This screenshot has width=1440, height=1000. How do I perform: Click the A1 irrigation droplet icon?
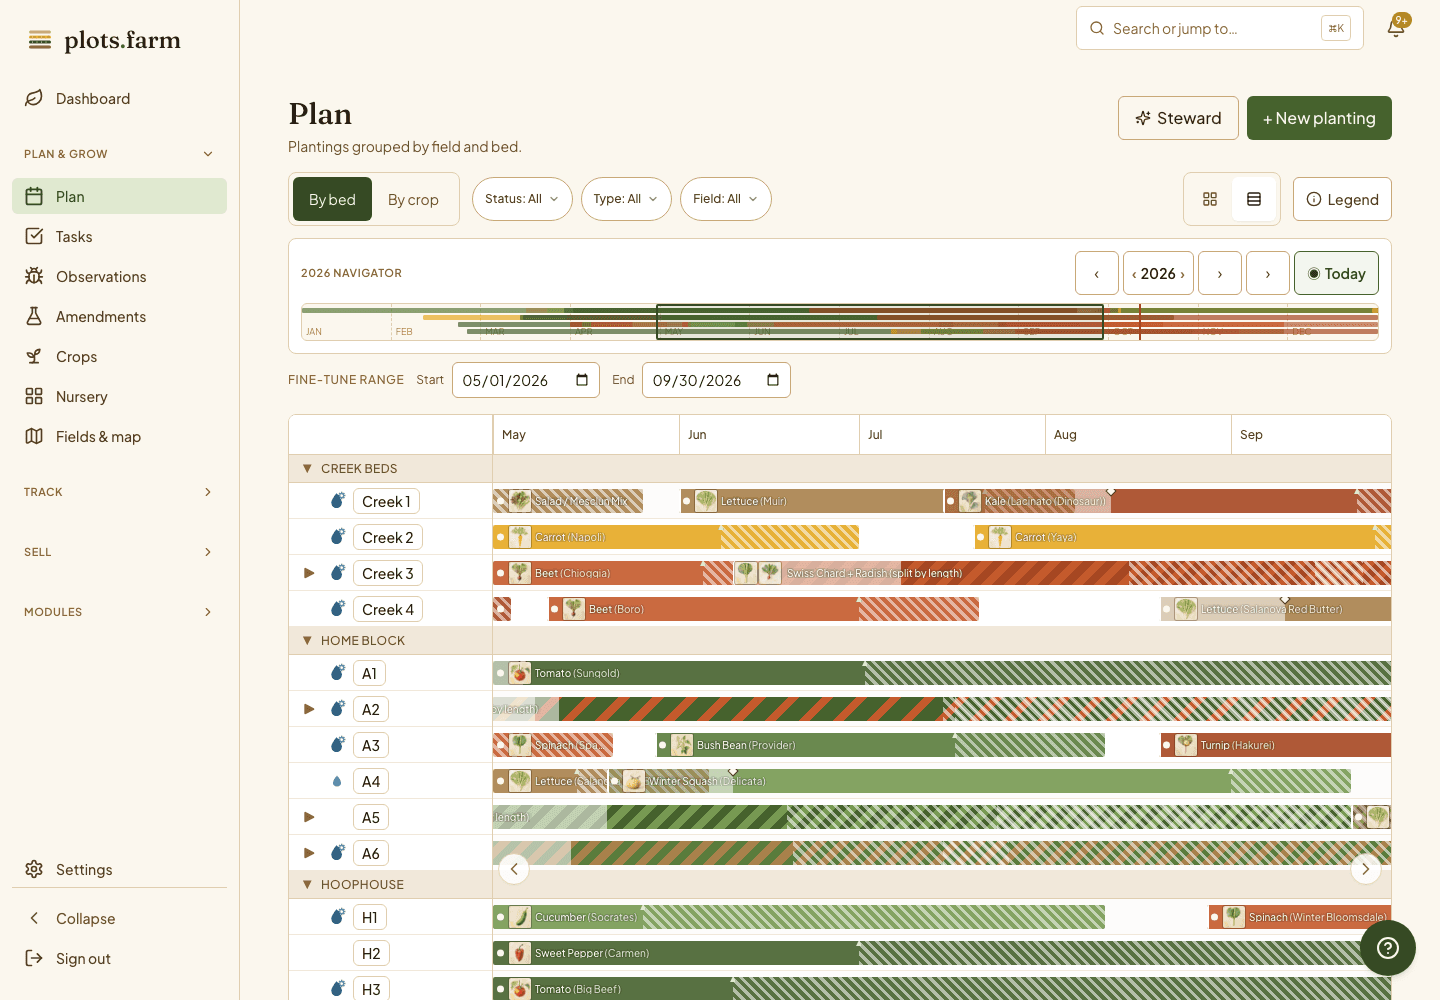click(338, 672)
